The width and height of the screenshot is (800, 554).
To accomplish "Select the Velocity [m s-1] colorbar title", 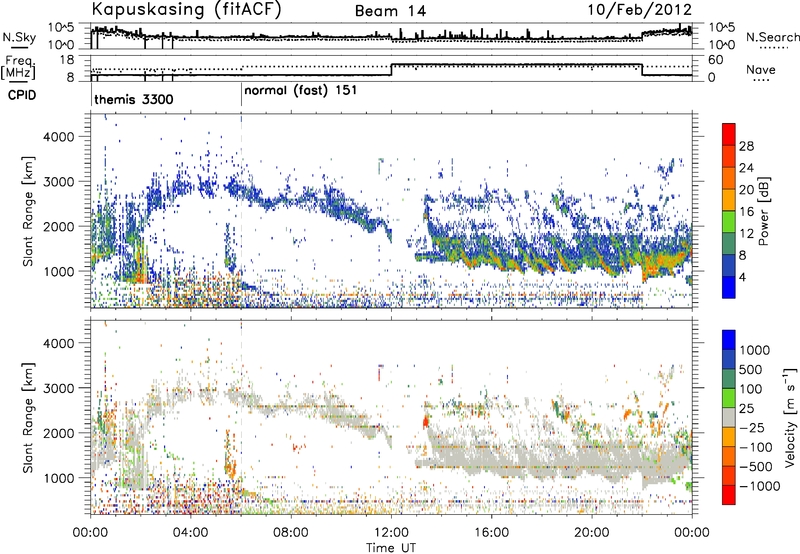I will point(790,417).
